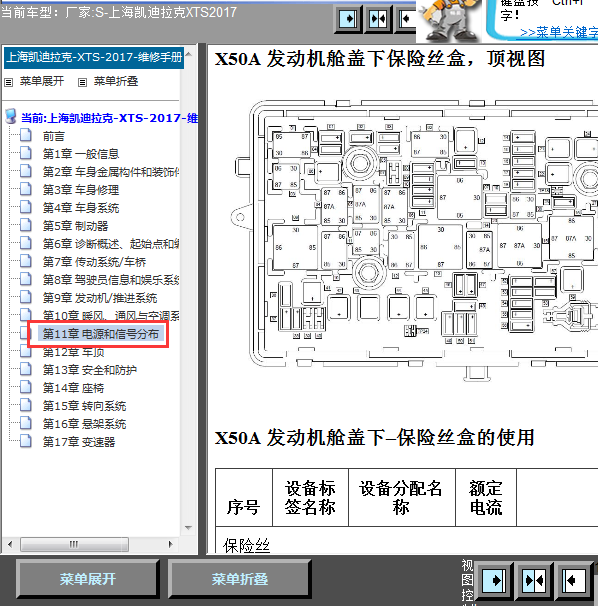Click the page icon next to 第16章 悬架系统
This screenshot has width=598, height=606.
pyautogui.click(x=26, y=423)
